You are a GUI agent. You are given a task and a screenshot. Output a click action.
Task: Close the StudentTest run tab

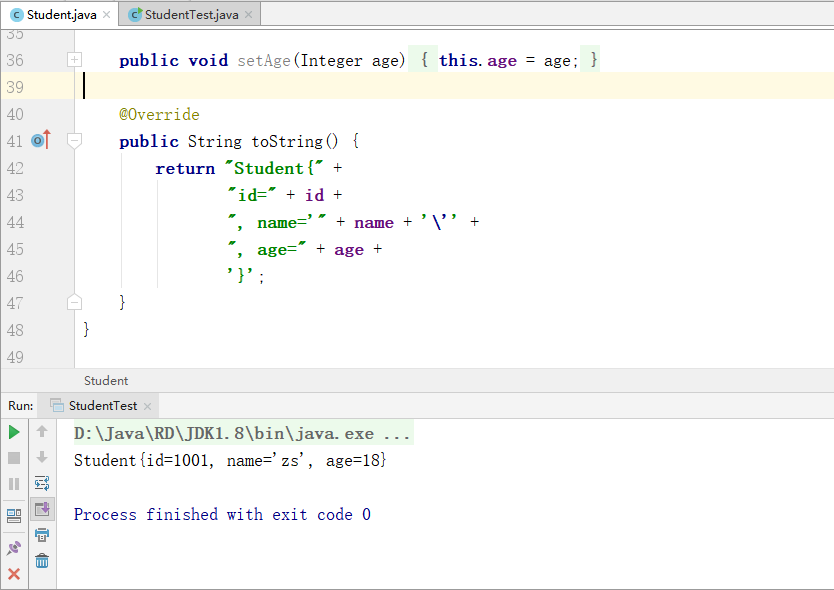pyautogui.click(x=147, y=406)
